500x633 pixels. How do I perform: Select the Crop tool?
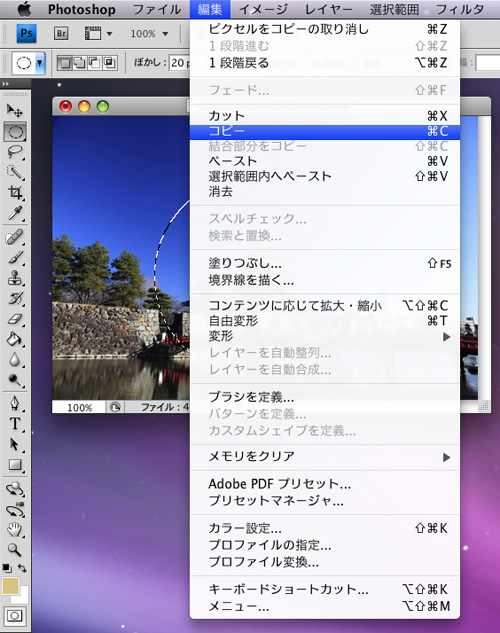pyautogui.click(x=15, y=193)
